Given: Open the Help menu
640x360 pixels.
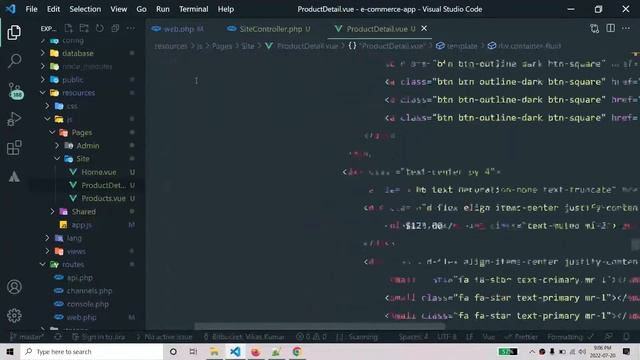Looking at the screenshot, I should tap(226, 9).
